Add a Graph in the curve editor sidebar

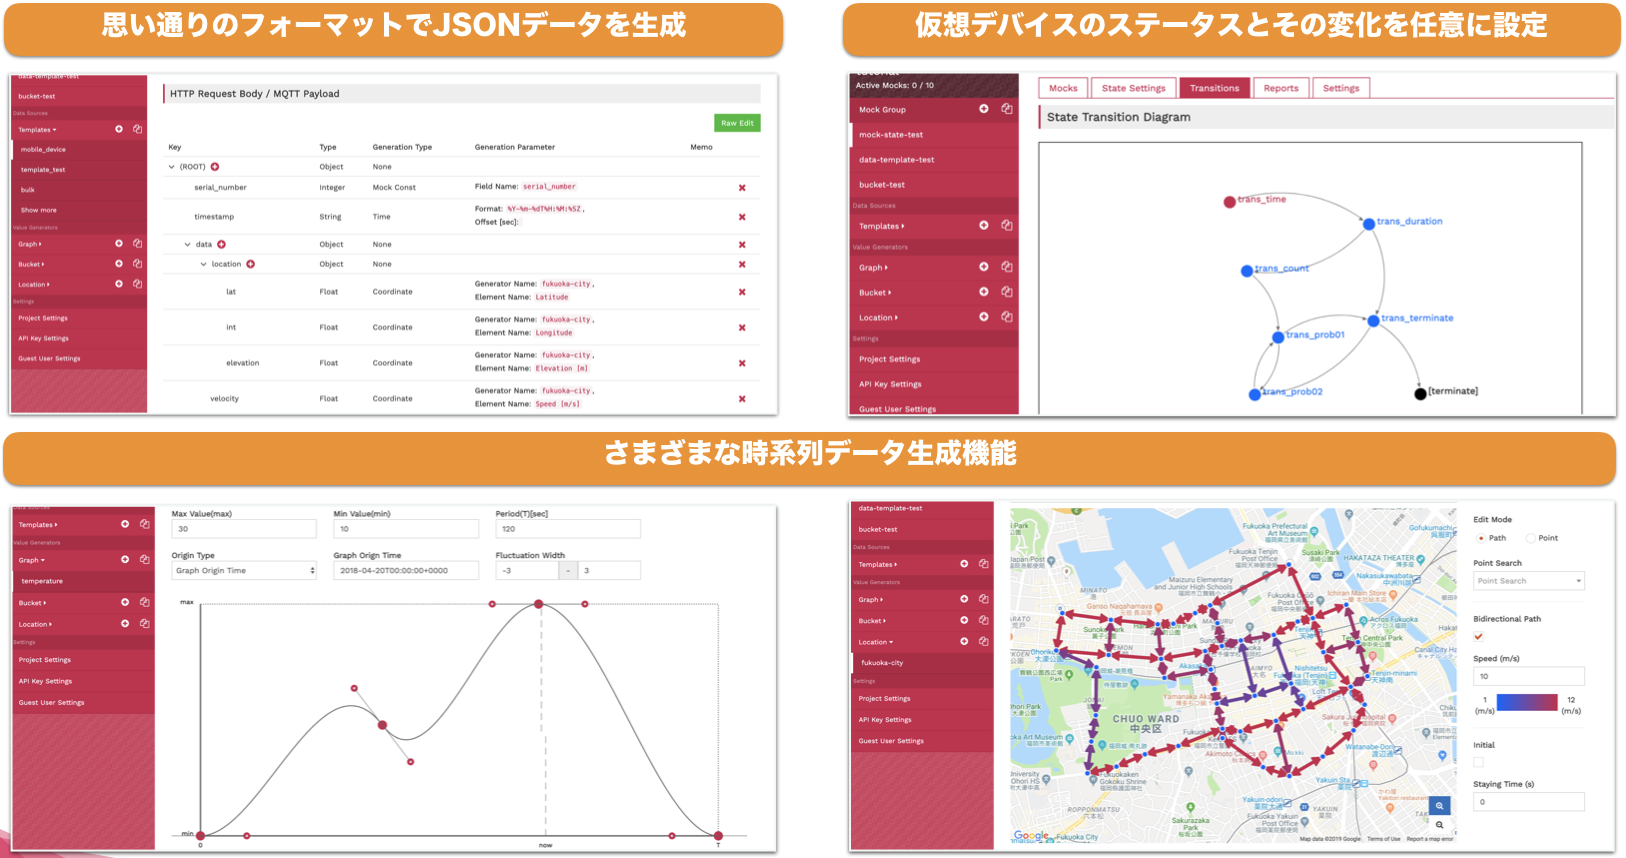click(x=125, y=560)
